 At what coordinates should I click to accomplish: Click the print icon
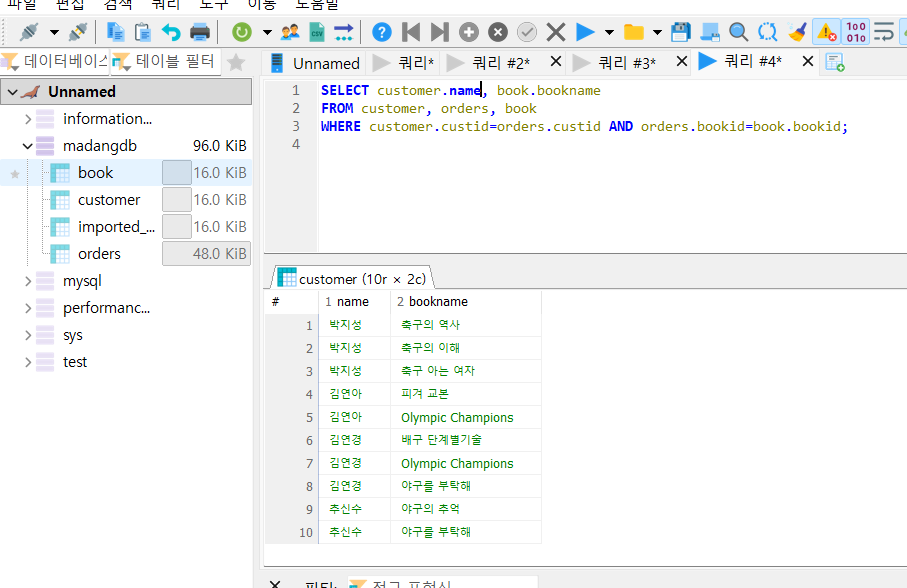(x=200, y=32)
